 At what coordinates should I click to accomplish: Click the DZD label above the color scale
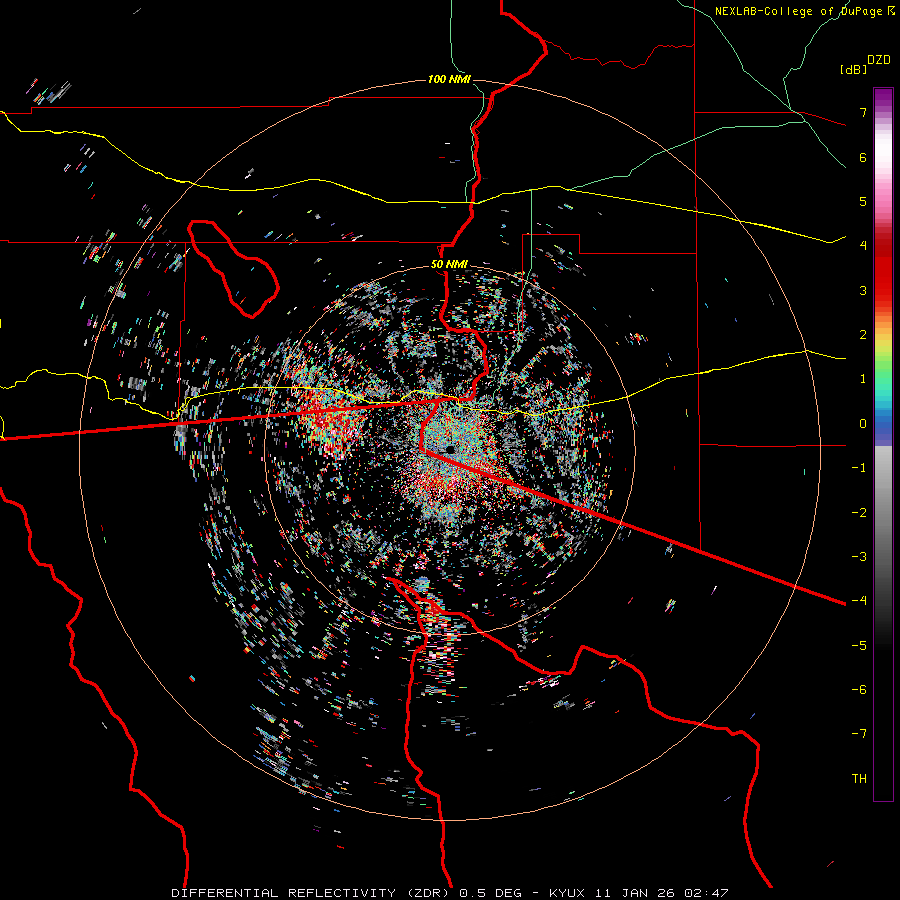coord(879,60)
